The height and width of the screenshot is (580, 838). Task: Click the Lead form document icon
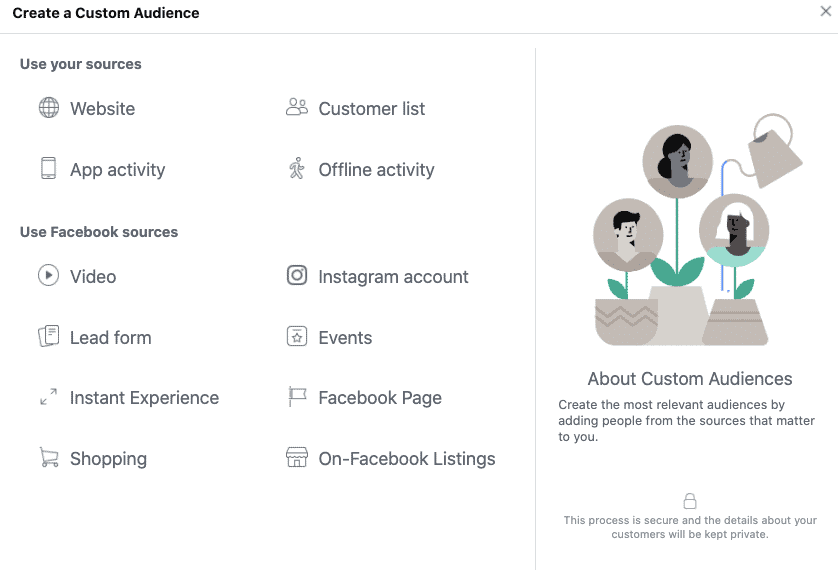48,337
